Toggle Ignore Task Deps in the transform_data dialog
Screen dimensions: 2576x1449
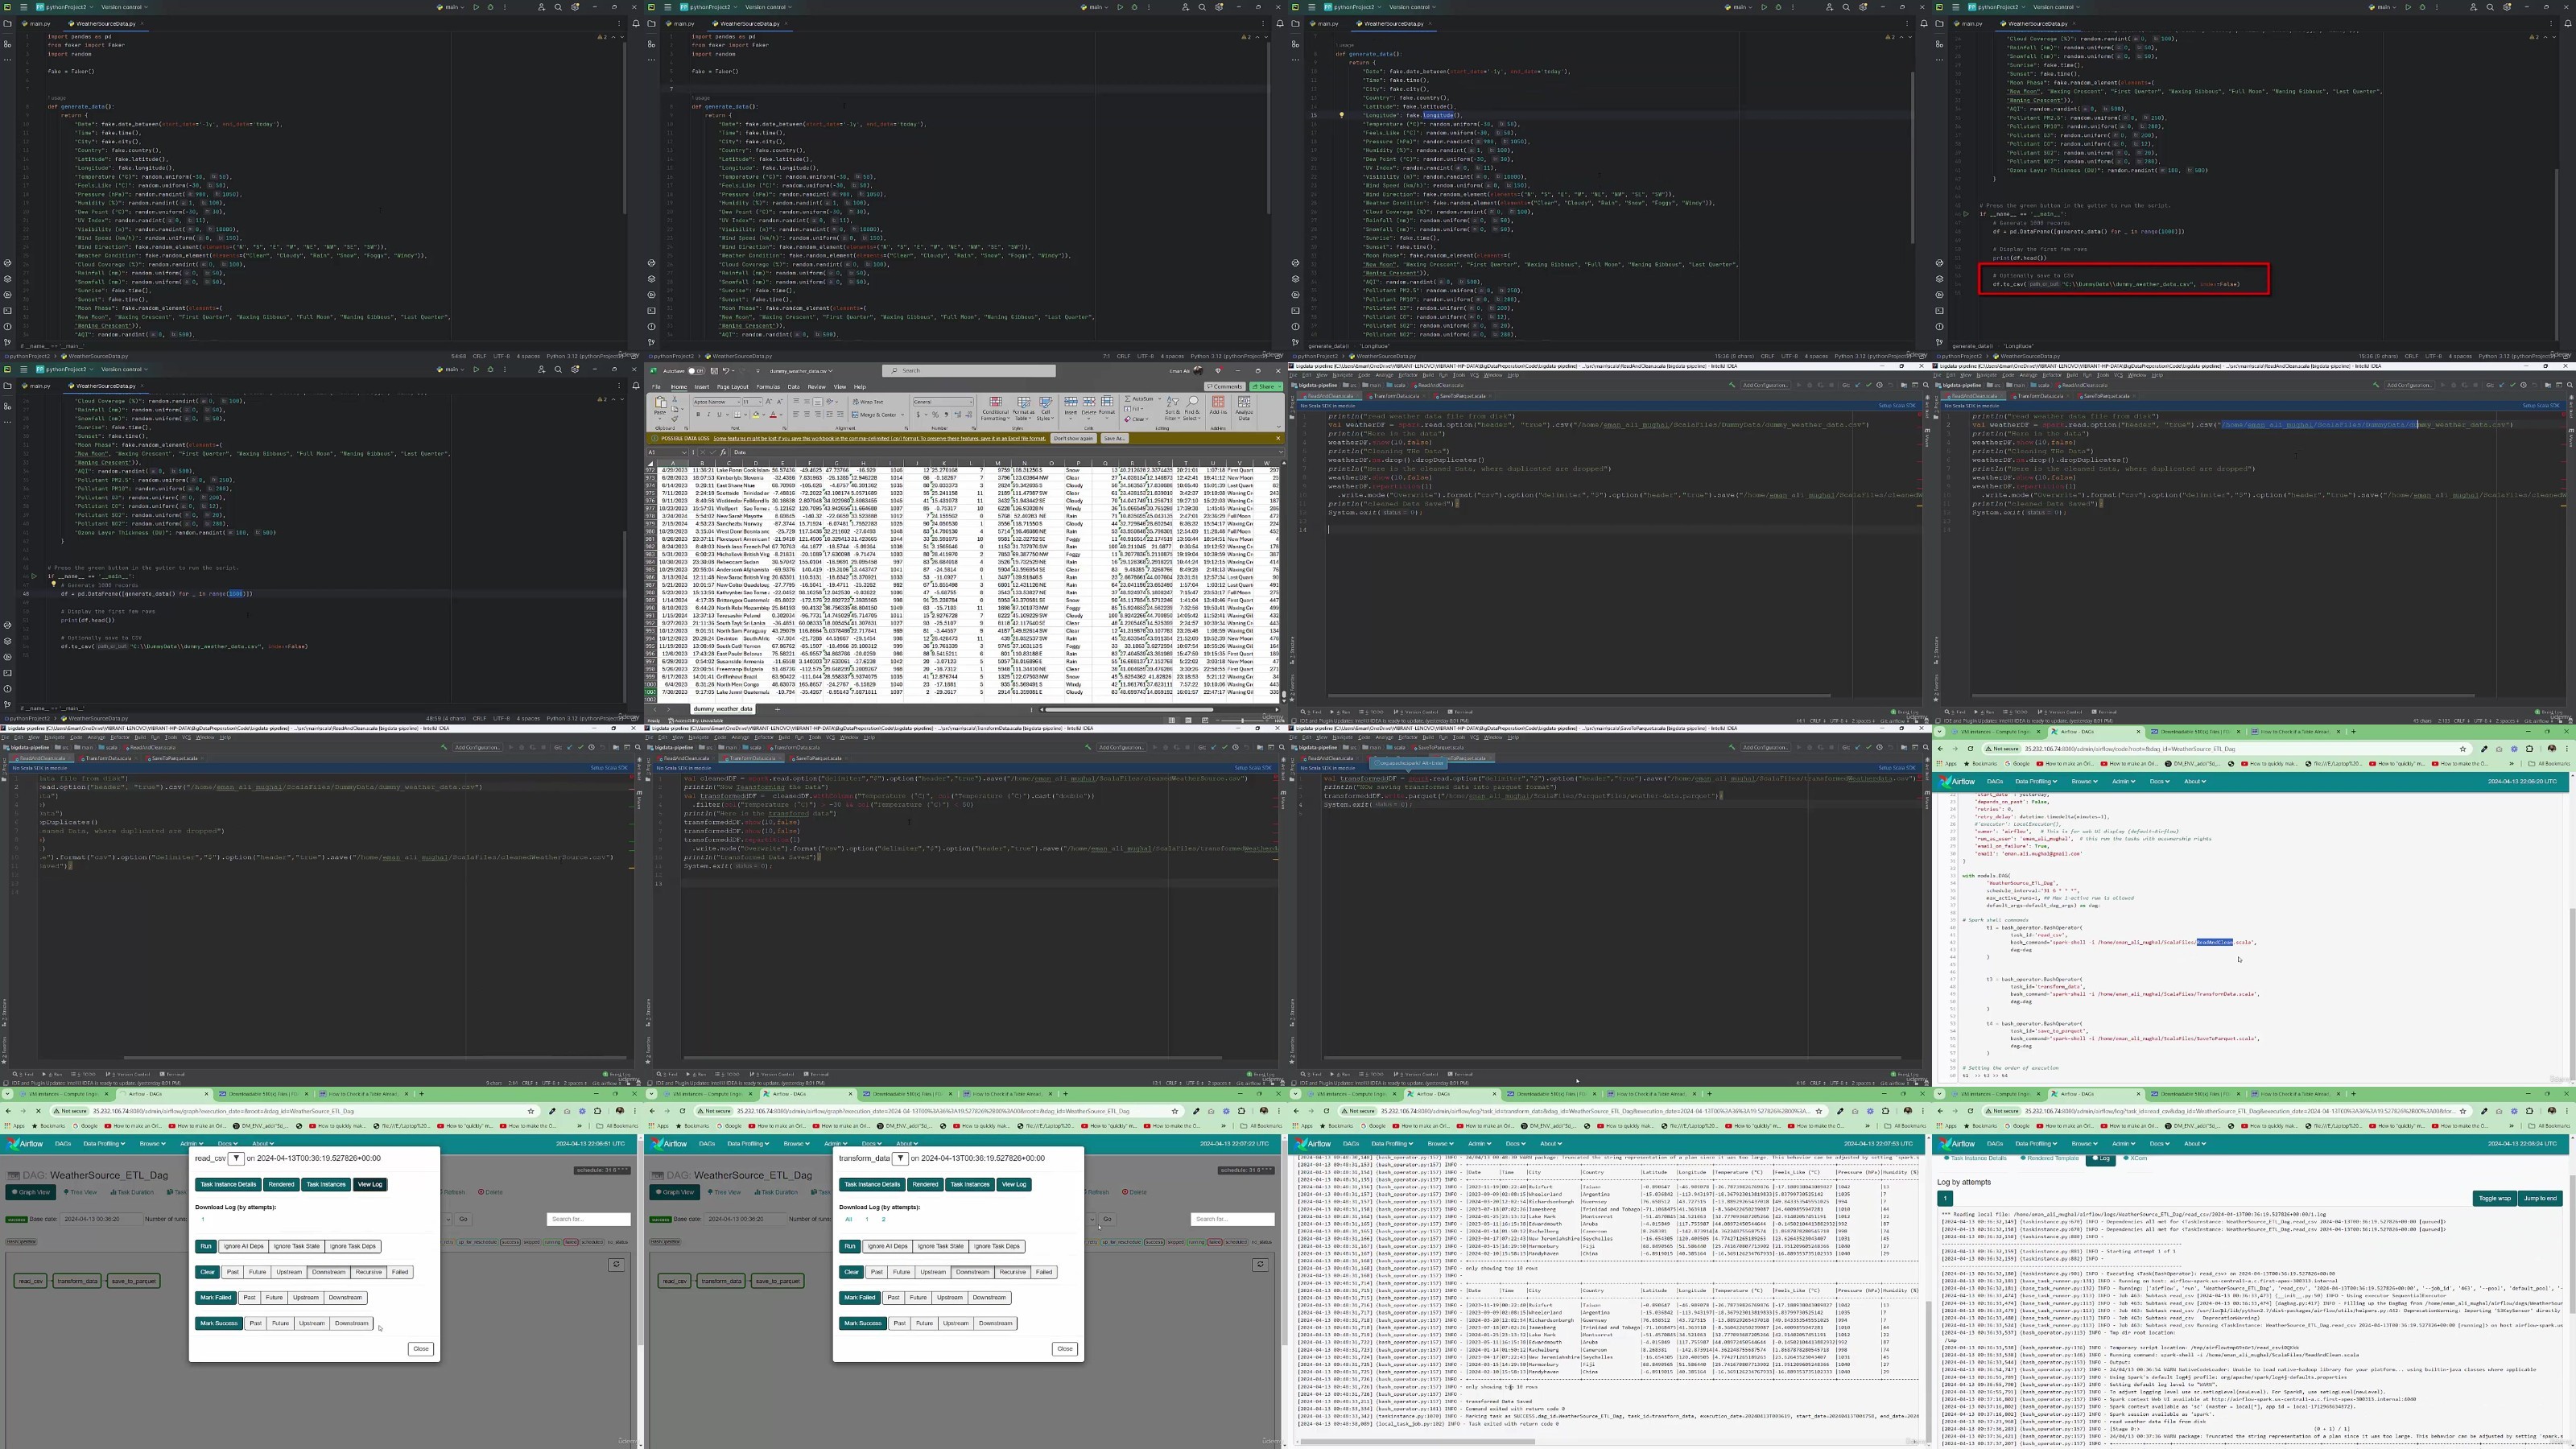pyautogui.click(x=997, y=1246)
